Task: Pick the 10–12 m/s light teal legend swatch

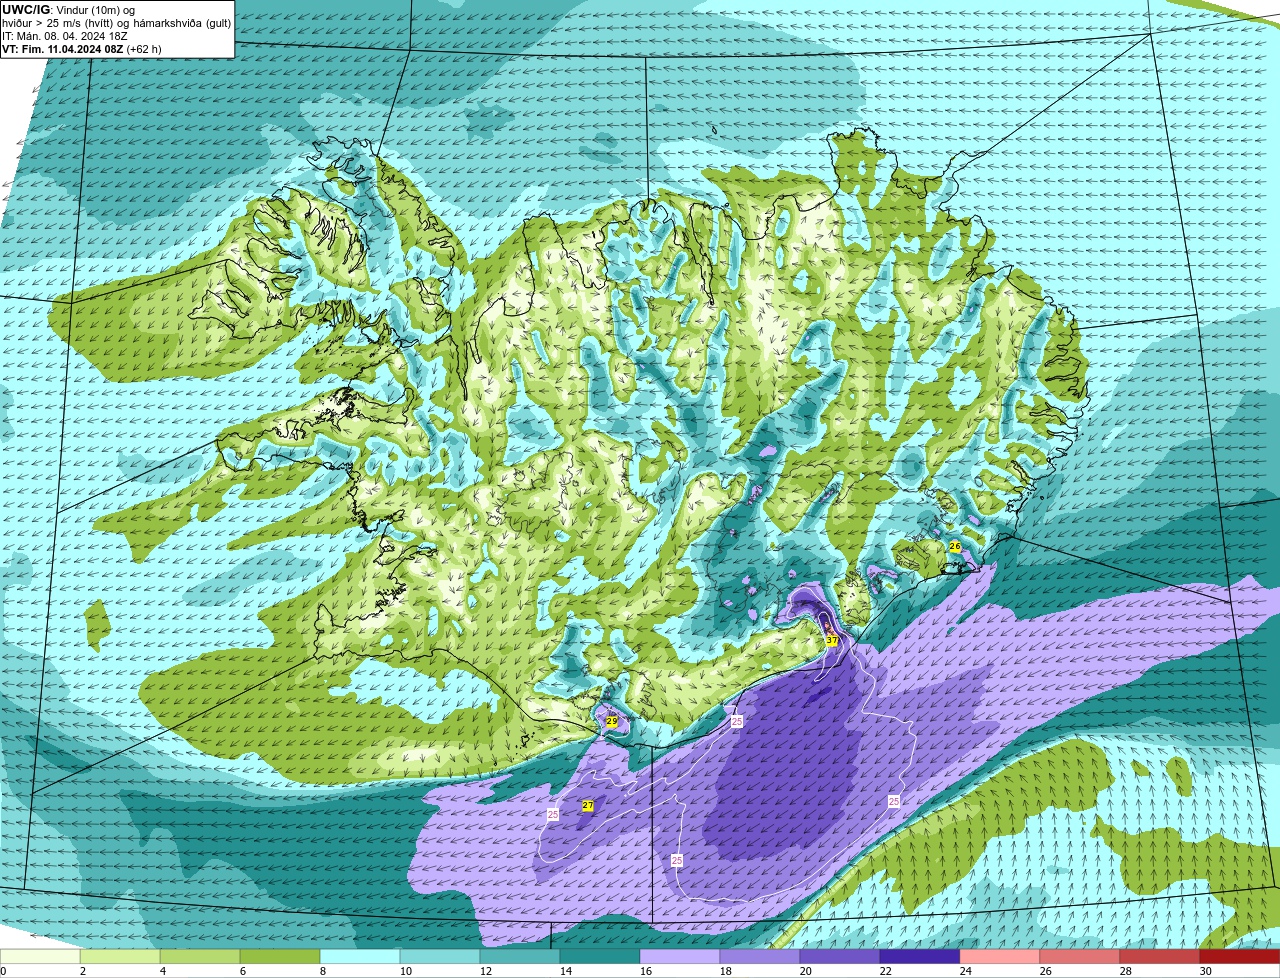Action: 440,957
